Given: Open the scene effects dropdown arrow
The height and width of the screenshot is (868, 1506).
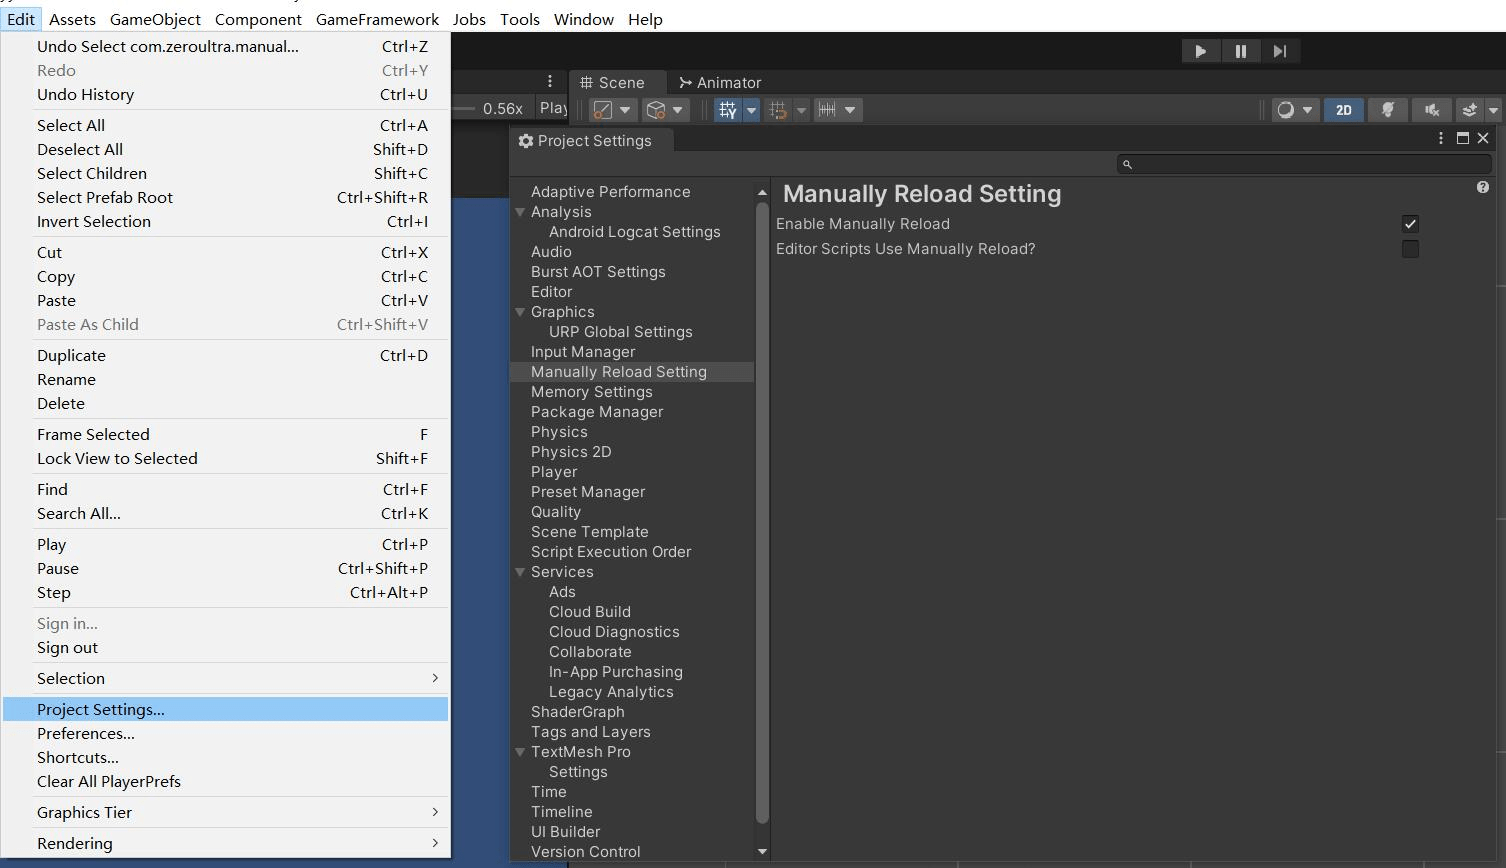Looking at the screenshot, I should click(1493, 110).
